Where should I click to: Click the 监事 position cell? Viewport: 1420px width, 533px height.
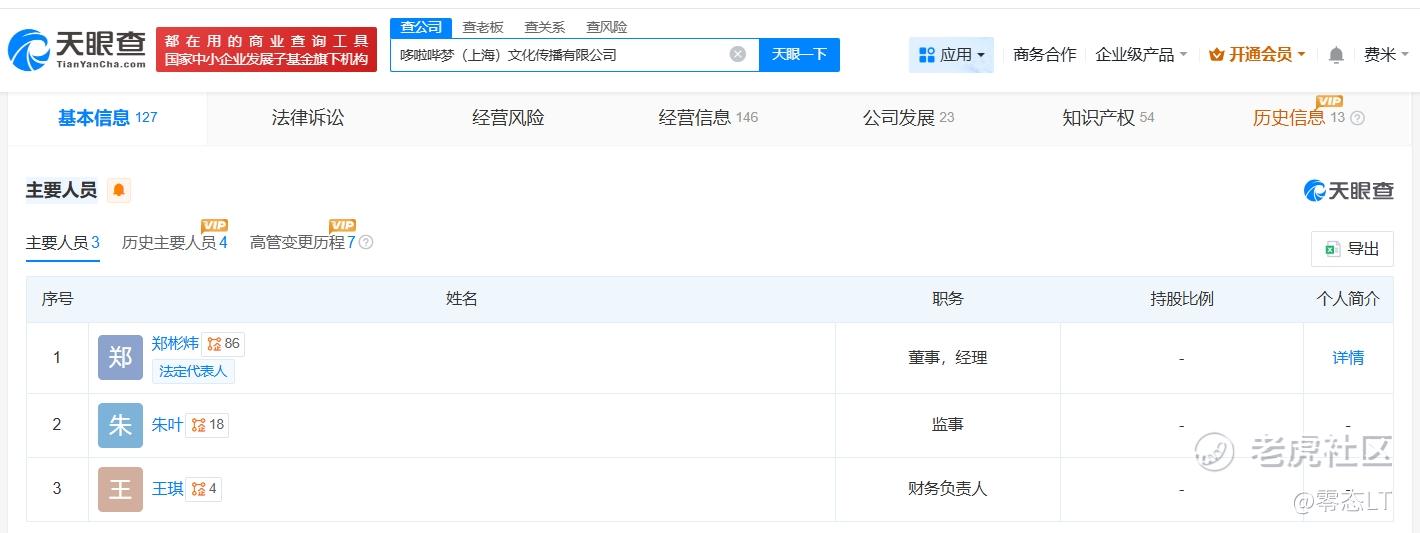pyautogui.click(x=948, y=425)
